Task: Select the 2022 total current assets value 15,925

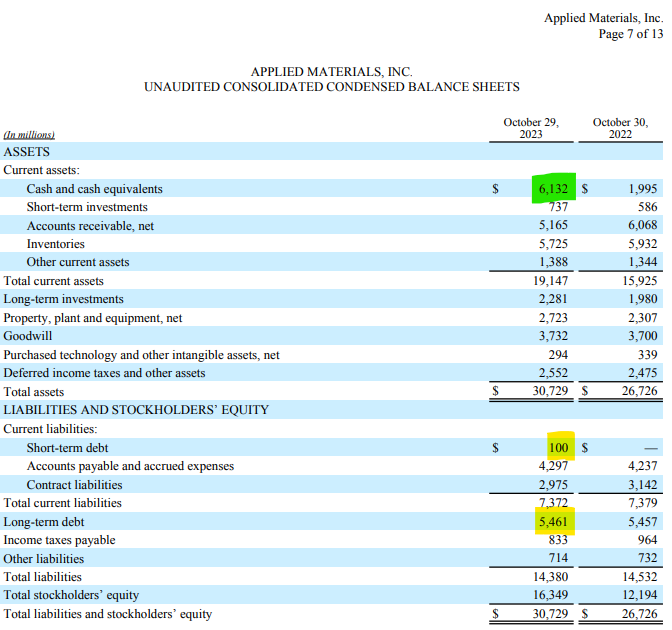Action: click(x=639, y=281)
